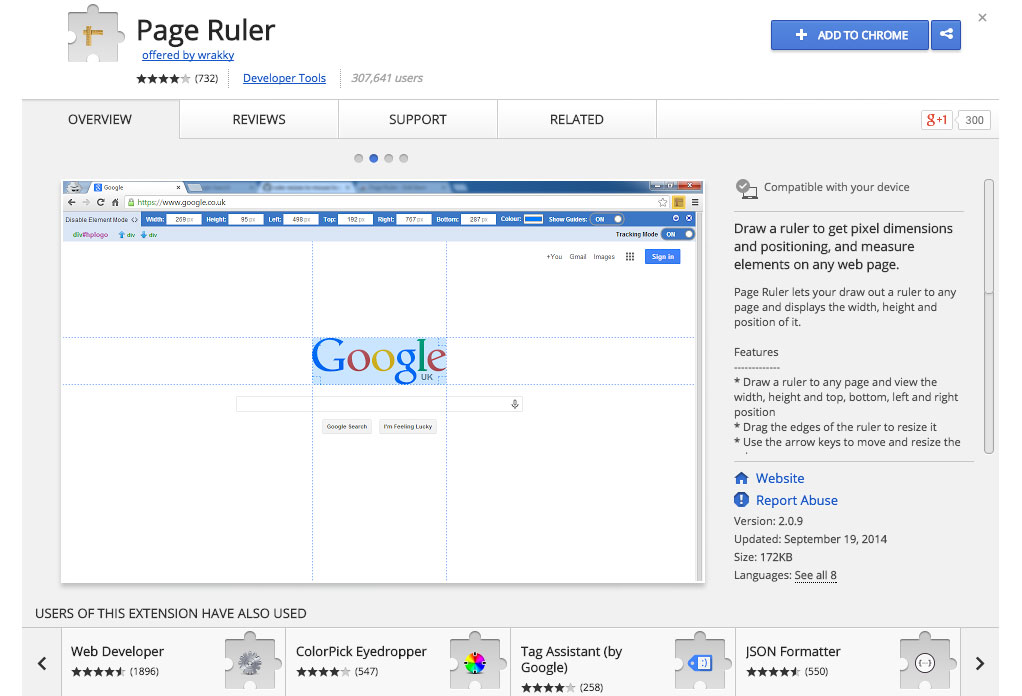Click the Report Abuse exclamation icon
The width and height of the screenshot is (1022, 696).
point(741,500)
